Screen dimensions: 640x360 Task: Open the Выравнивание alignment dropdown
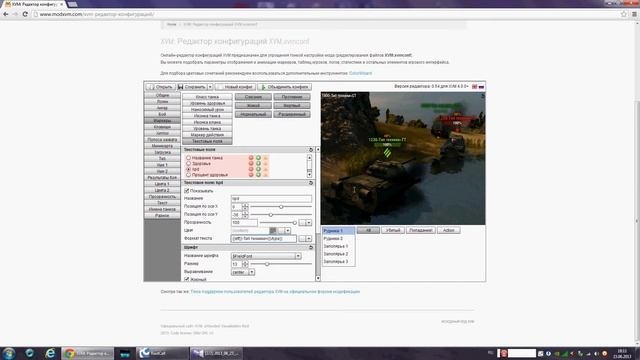point(251,272)
